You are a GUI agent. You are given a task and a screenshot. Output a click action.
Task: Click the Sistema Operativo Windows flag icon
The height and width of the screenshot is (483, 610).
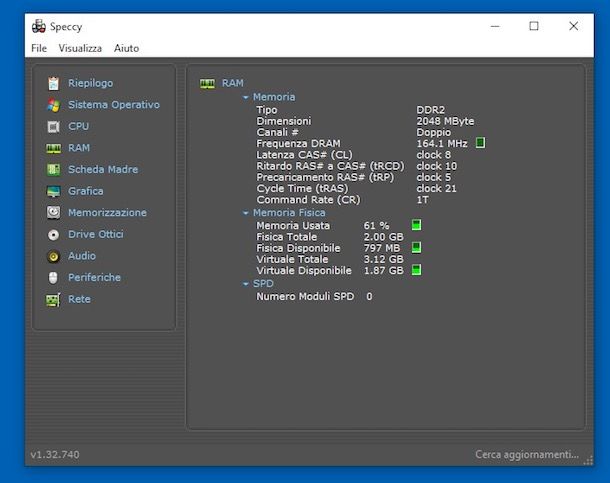(53, 105)
